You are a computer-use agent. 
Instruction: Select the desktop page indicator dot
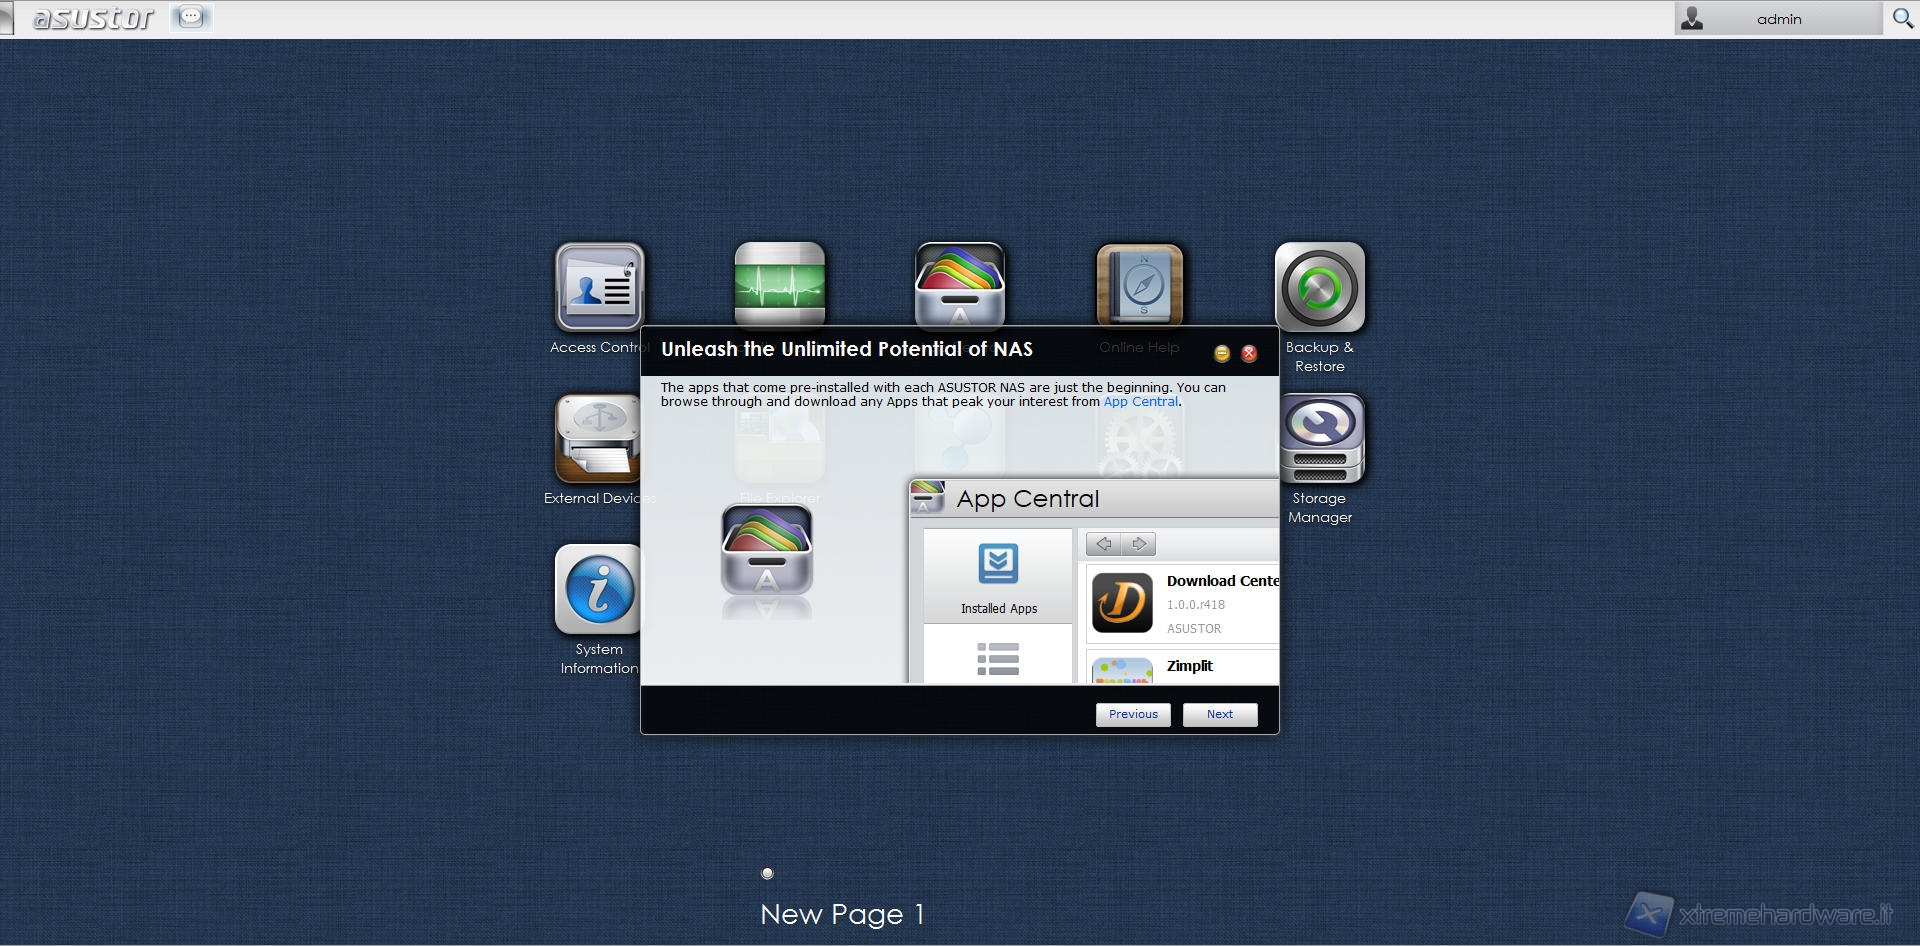pyautogui.click(x=767, y=873)
